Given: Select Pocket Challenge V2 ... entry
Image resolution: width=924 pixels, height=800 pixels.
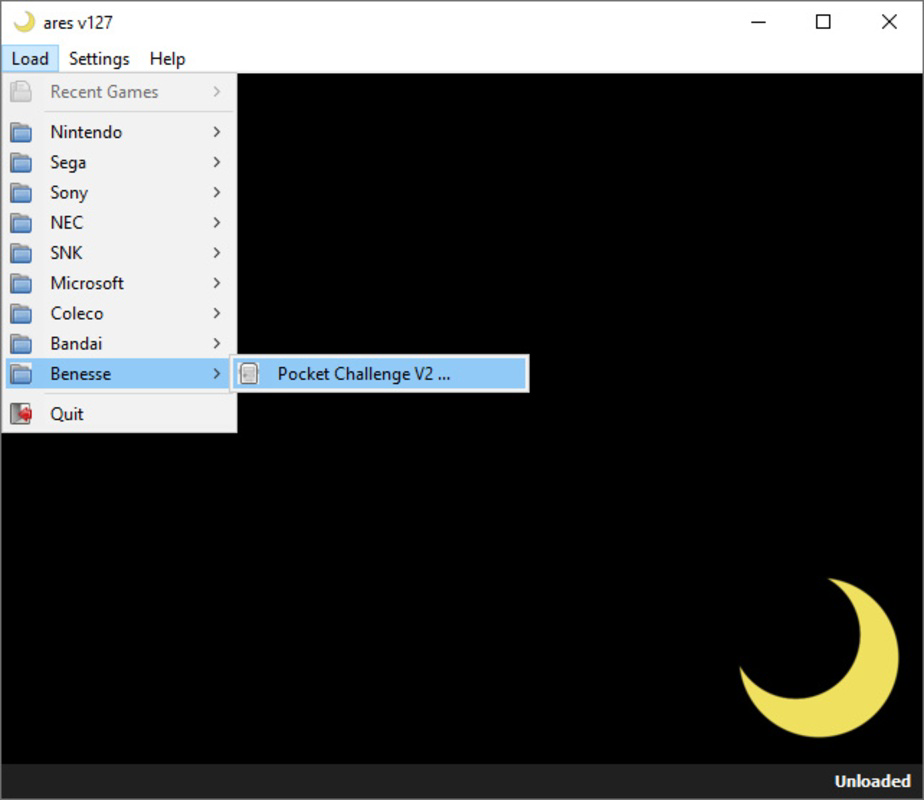Looking at the screenshot, I should (x=380, y=373).
